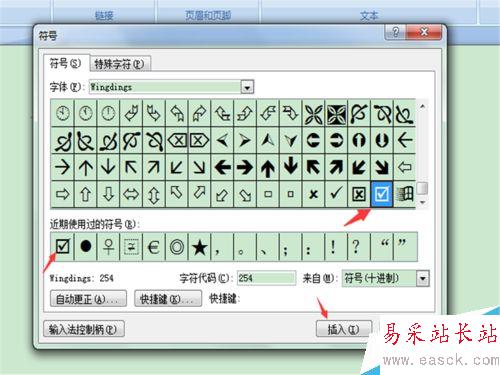The image size is (500, 375).
Task: Select the inverted dark leaf ornament symbol
Action: pos(336,113)
